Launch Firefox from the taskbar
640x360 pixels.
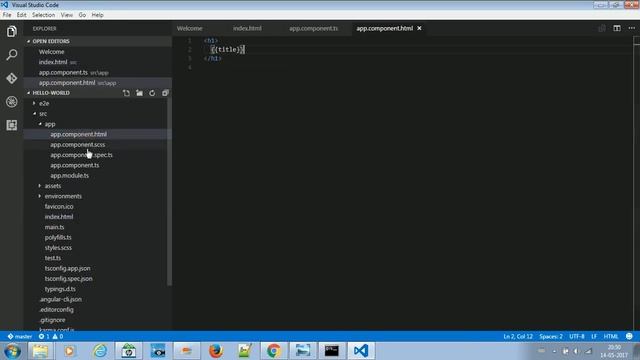click(x=216, y=351)
